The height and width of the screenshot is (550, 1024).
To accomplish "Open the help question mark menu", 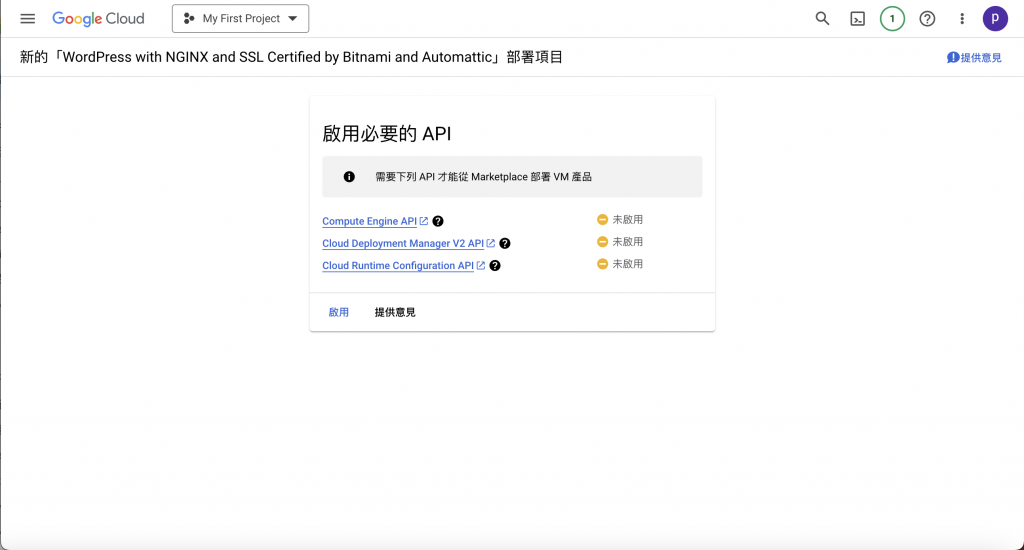I will click(927, 19).
